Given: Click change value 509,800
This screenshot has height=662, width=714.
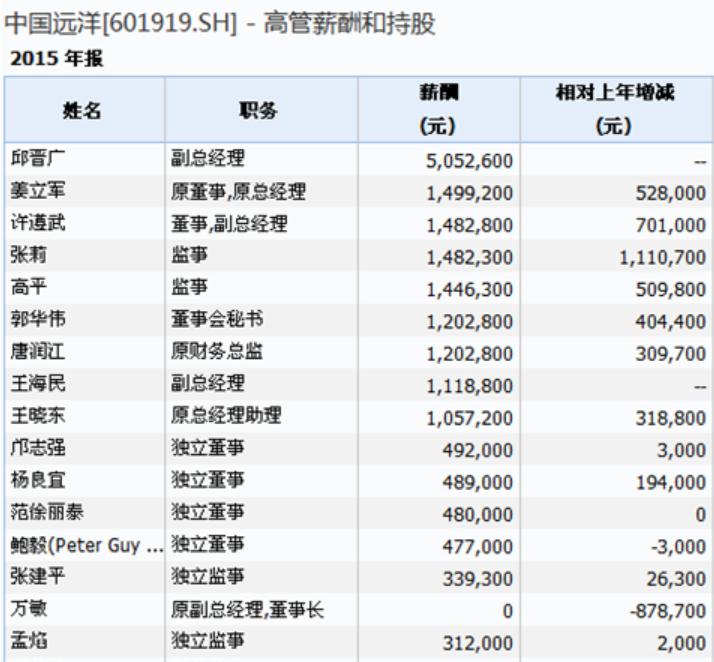Looking at the screenshot, I should [x=671, y=290].
